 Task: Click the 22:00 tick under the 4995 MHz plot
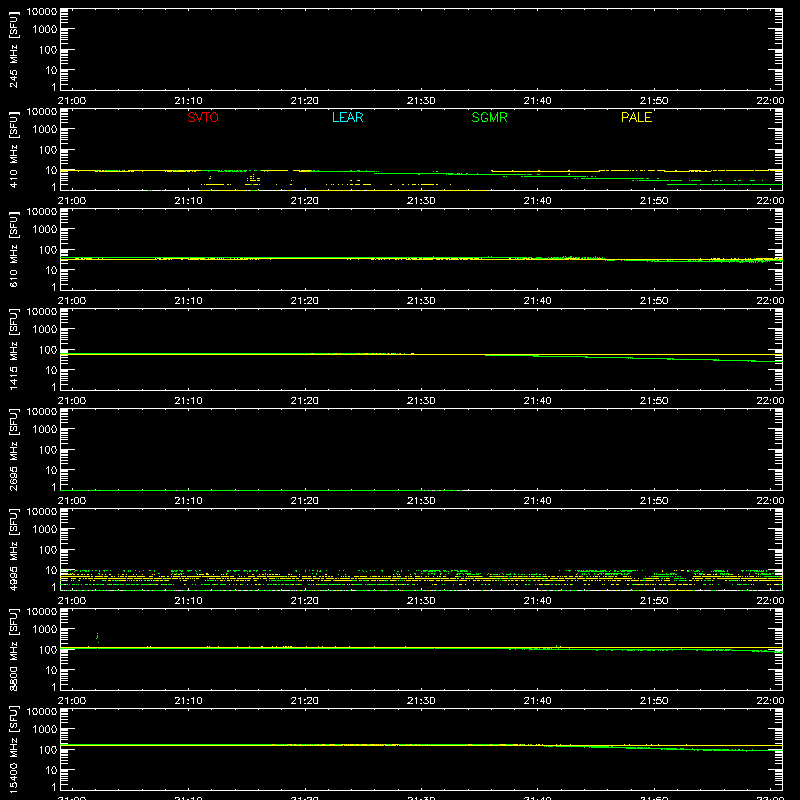pos(770,601)
